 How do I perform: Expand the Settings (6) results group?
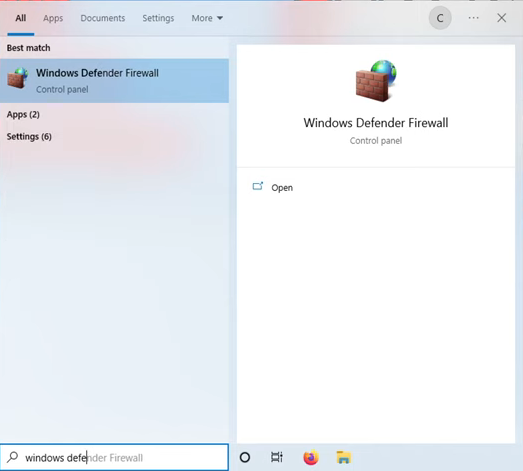(x=29, y=136)
